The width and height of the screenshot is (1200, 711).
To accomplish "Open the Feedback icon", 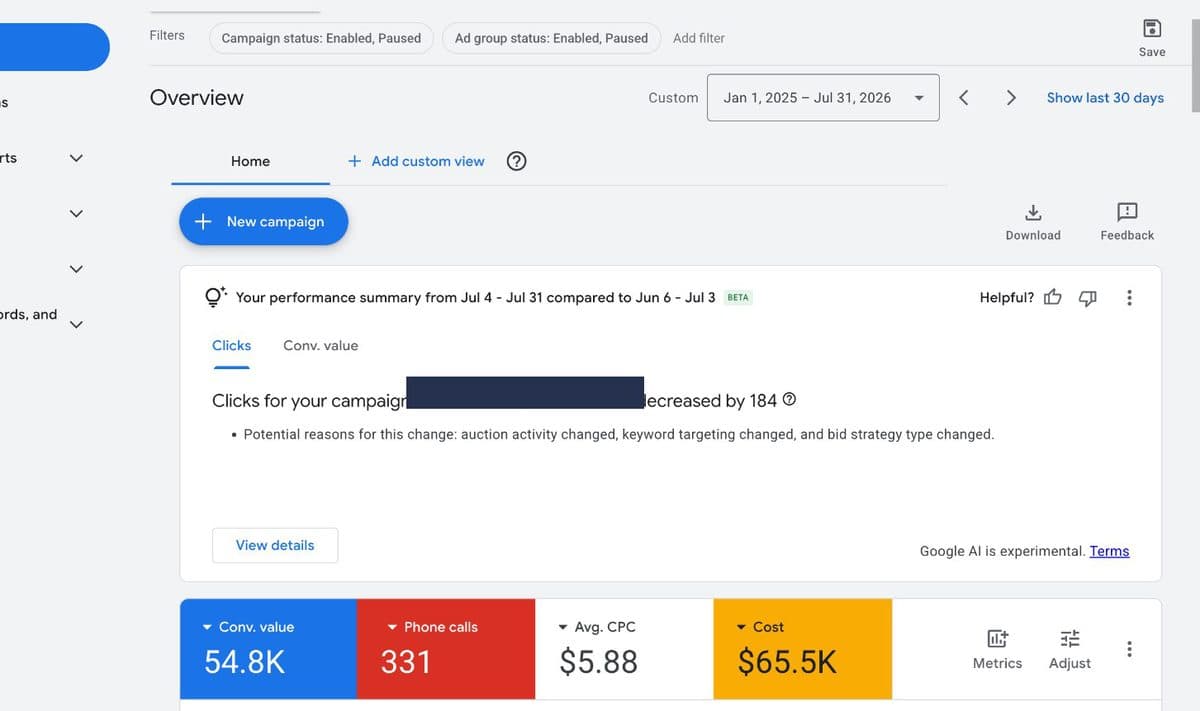I will coord(1127,212).
